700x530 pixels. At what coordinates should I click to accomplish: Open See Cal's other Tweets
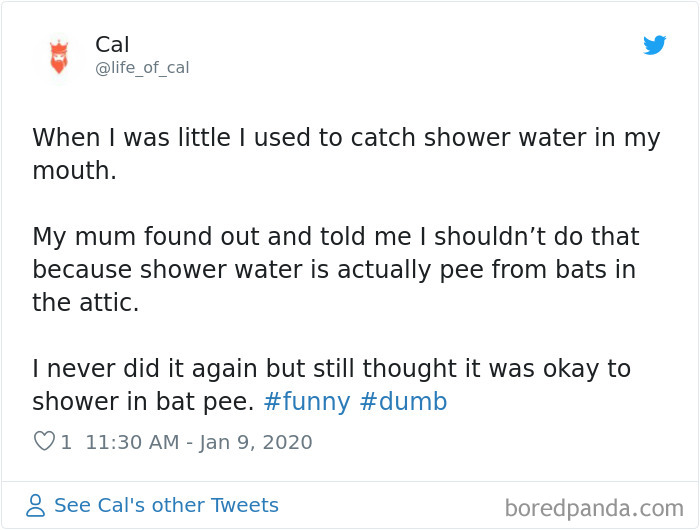coord(166,506)
